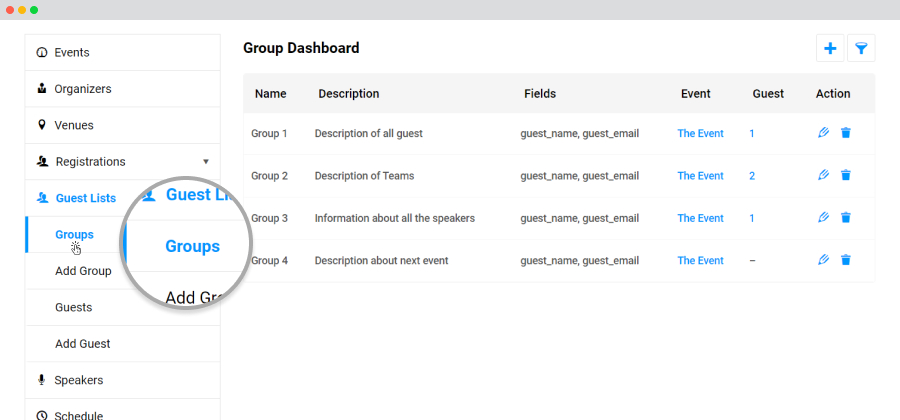The height and width of the screenshot is (420, 900).
Task: Select the Group 3 name cell
Action: click(269, 218)
